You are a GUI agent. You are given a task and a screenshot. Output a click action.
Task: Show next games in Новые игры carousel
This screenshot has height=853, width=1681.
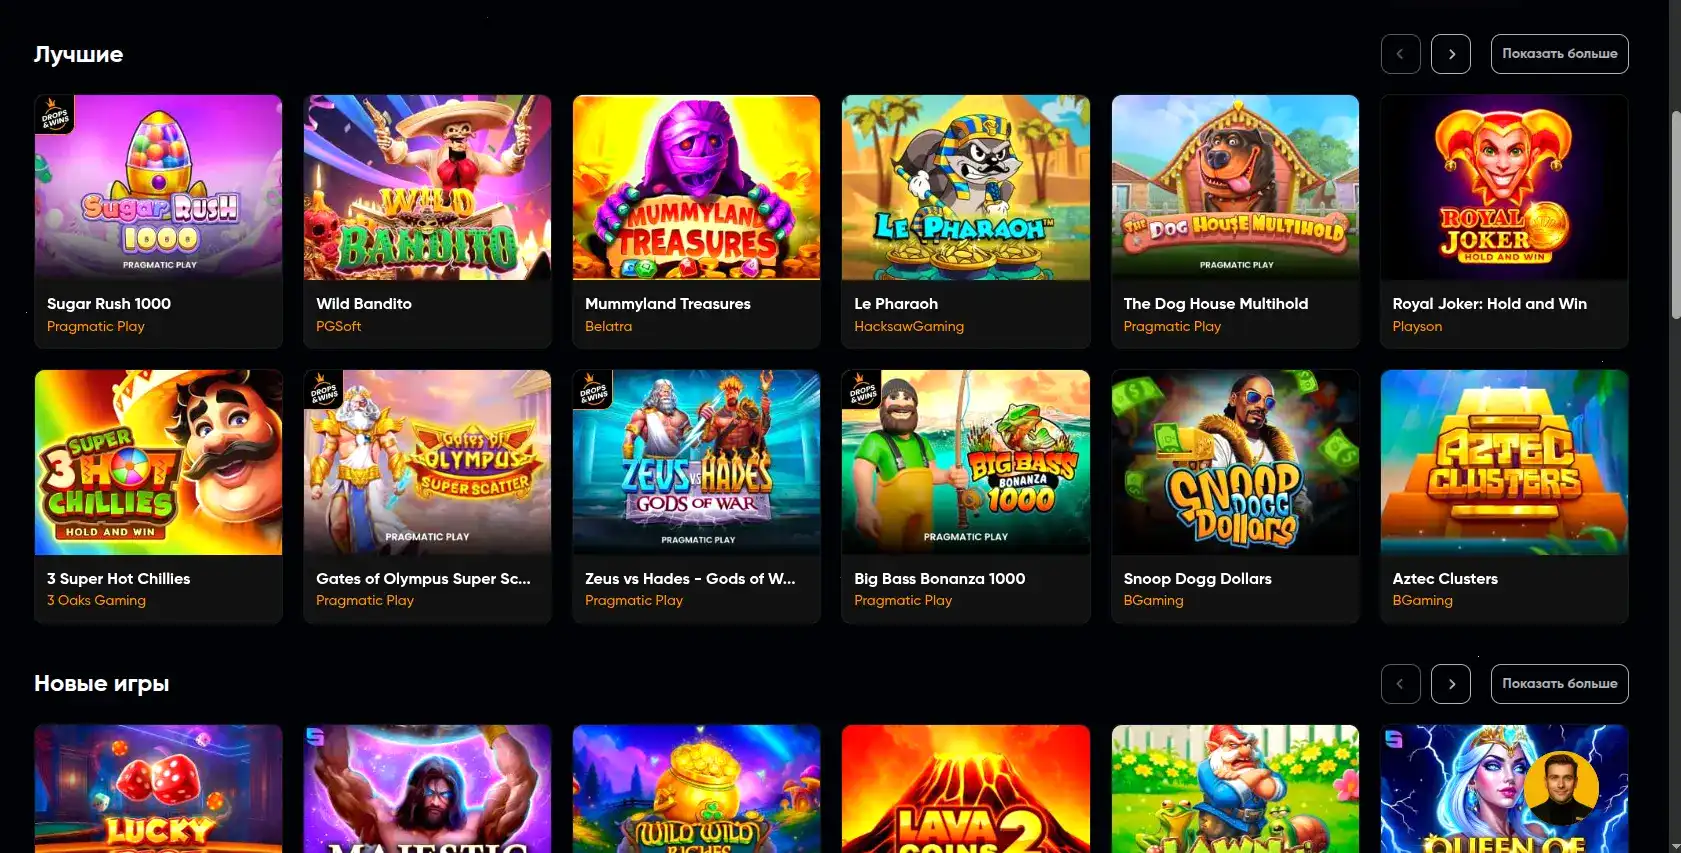[1450, 684]
